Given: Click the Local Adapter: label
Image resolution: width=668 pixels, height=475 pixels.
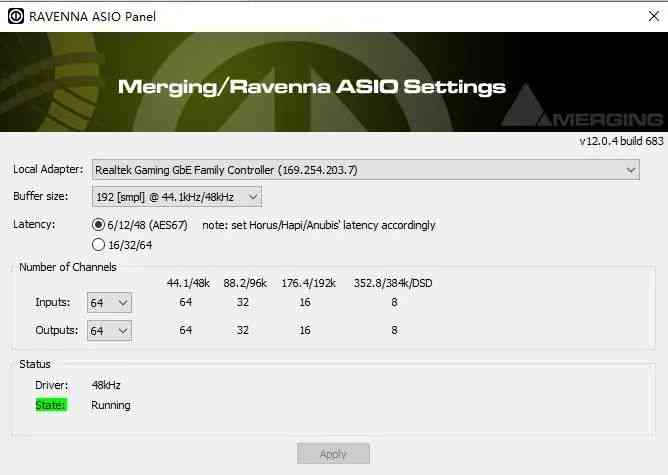Looking at the screenshot, I should click(48, 169).
